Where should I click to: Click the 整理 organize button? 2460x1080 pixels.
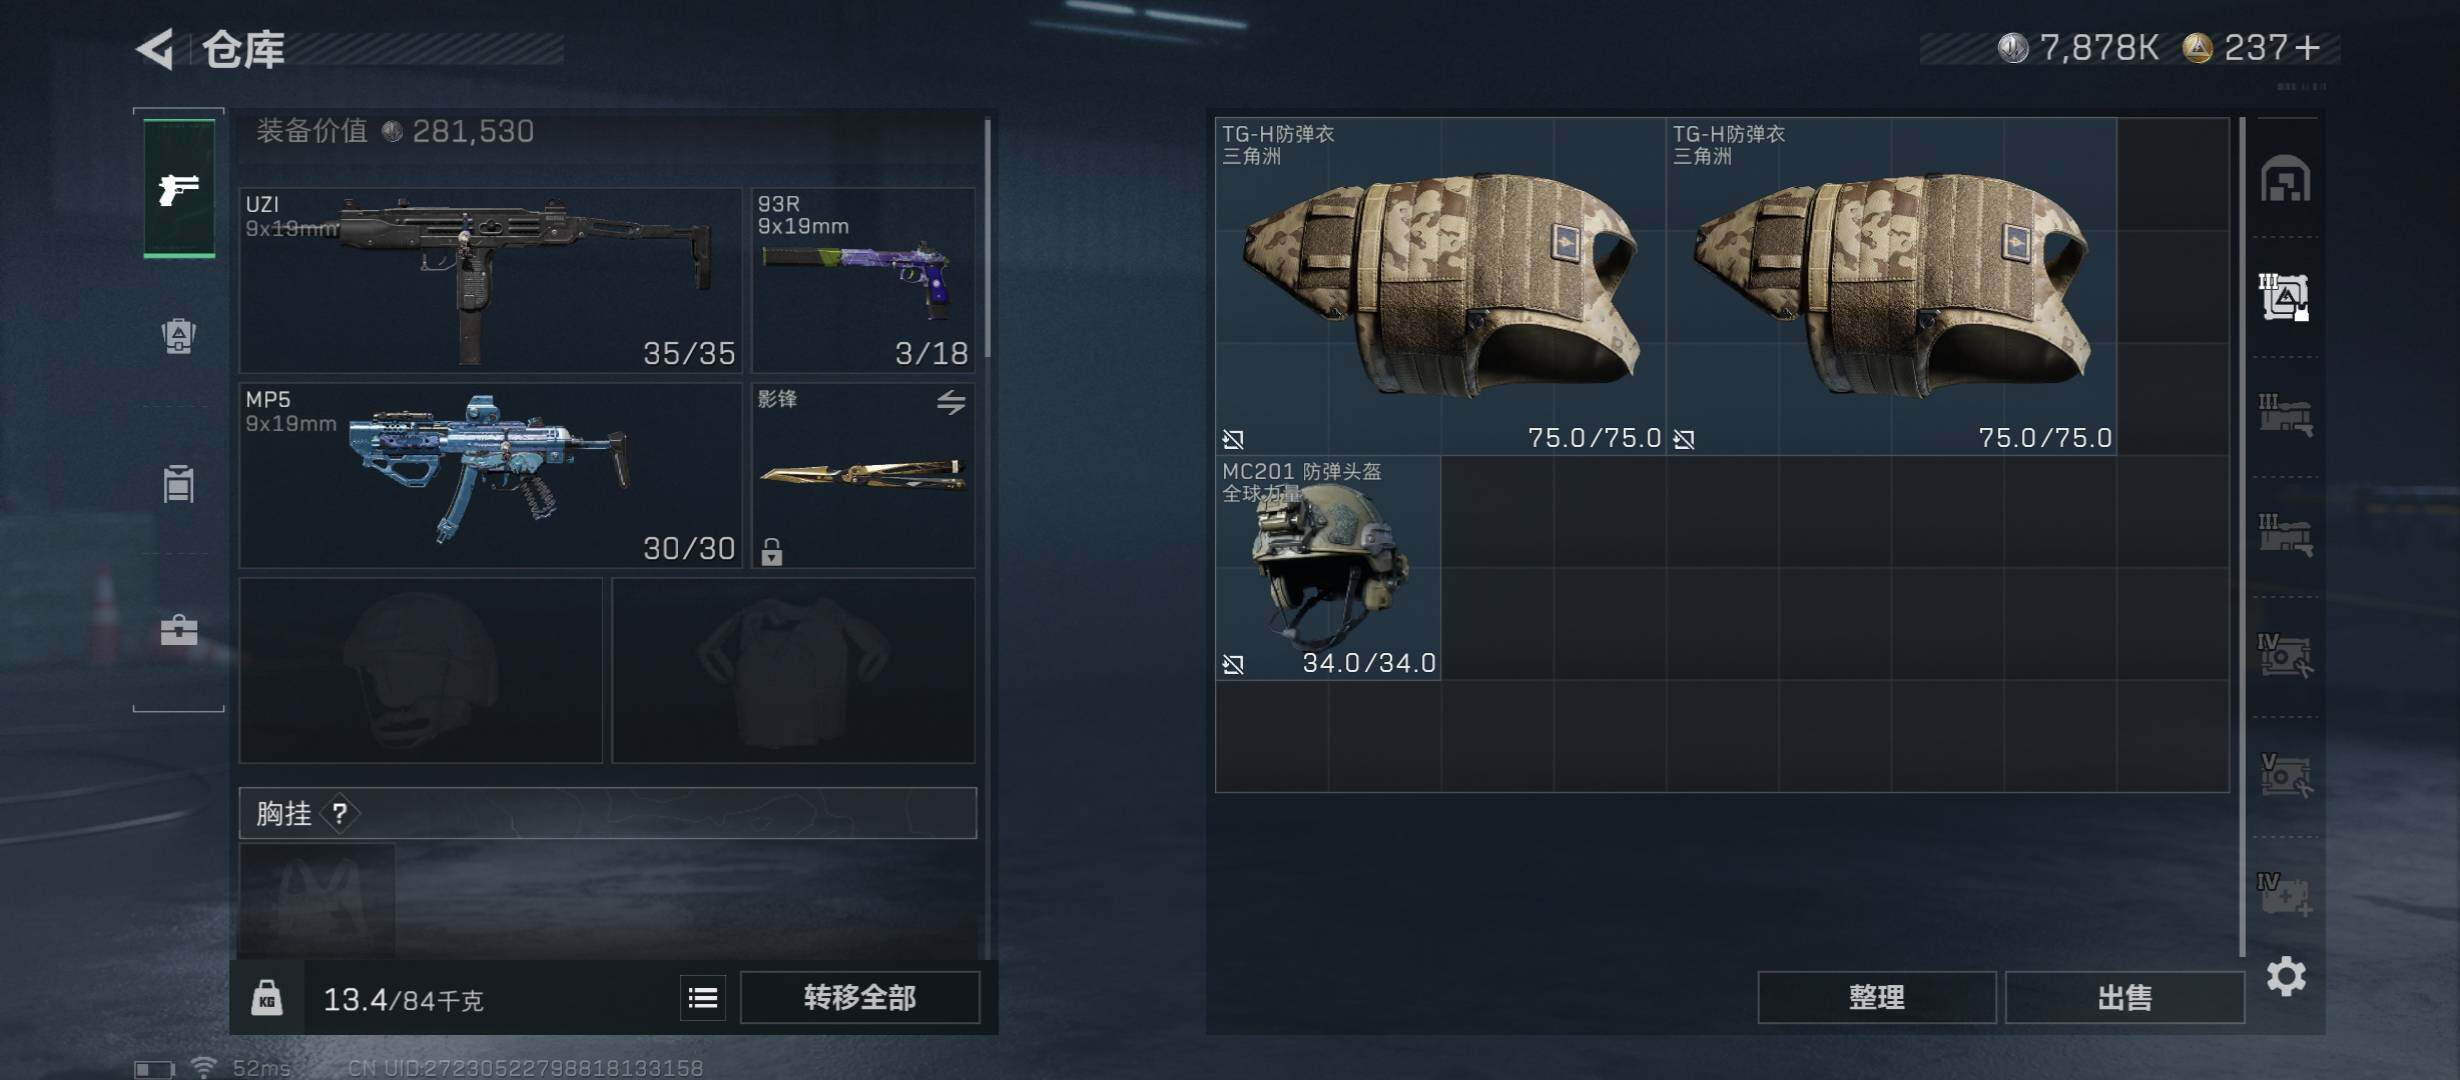[1876, 997]
